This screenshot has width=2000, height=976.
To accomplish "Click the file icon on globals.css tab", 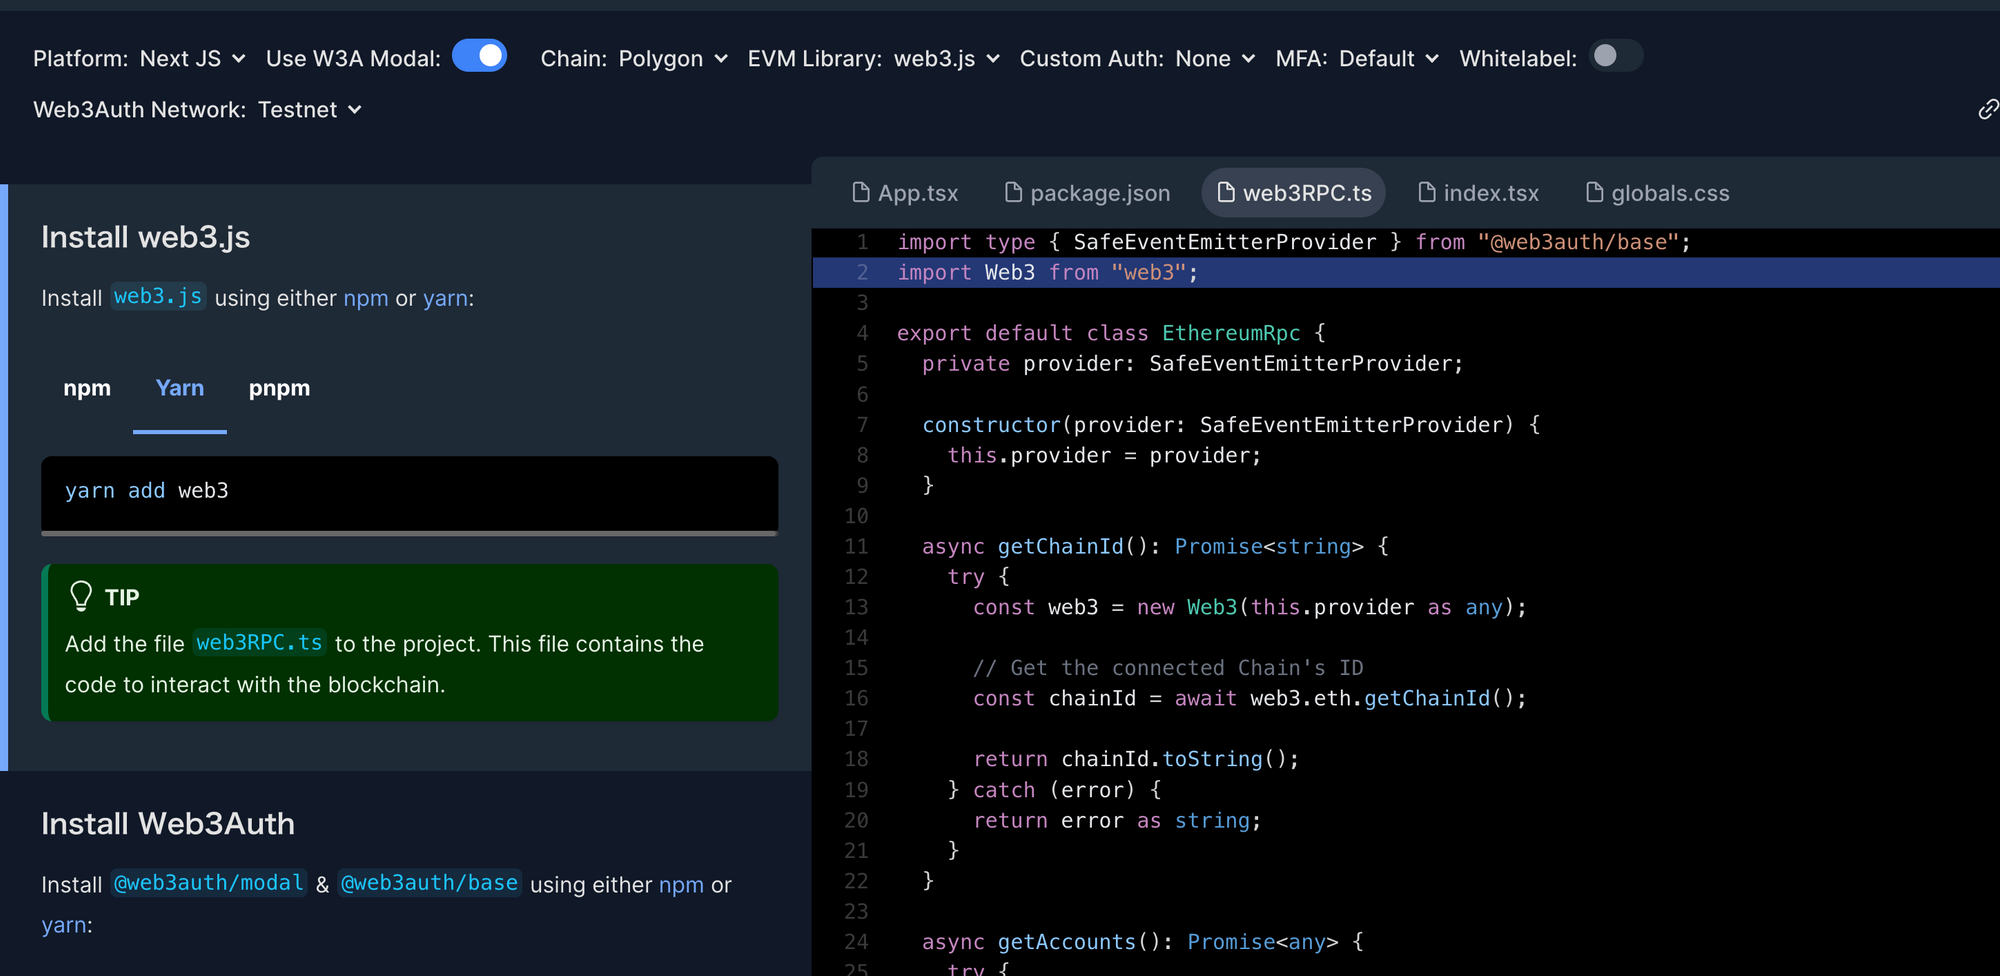I will pos(1595,192).
